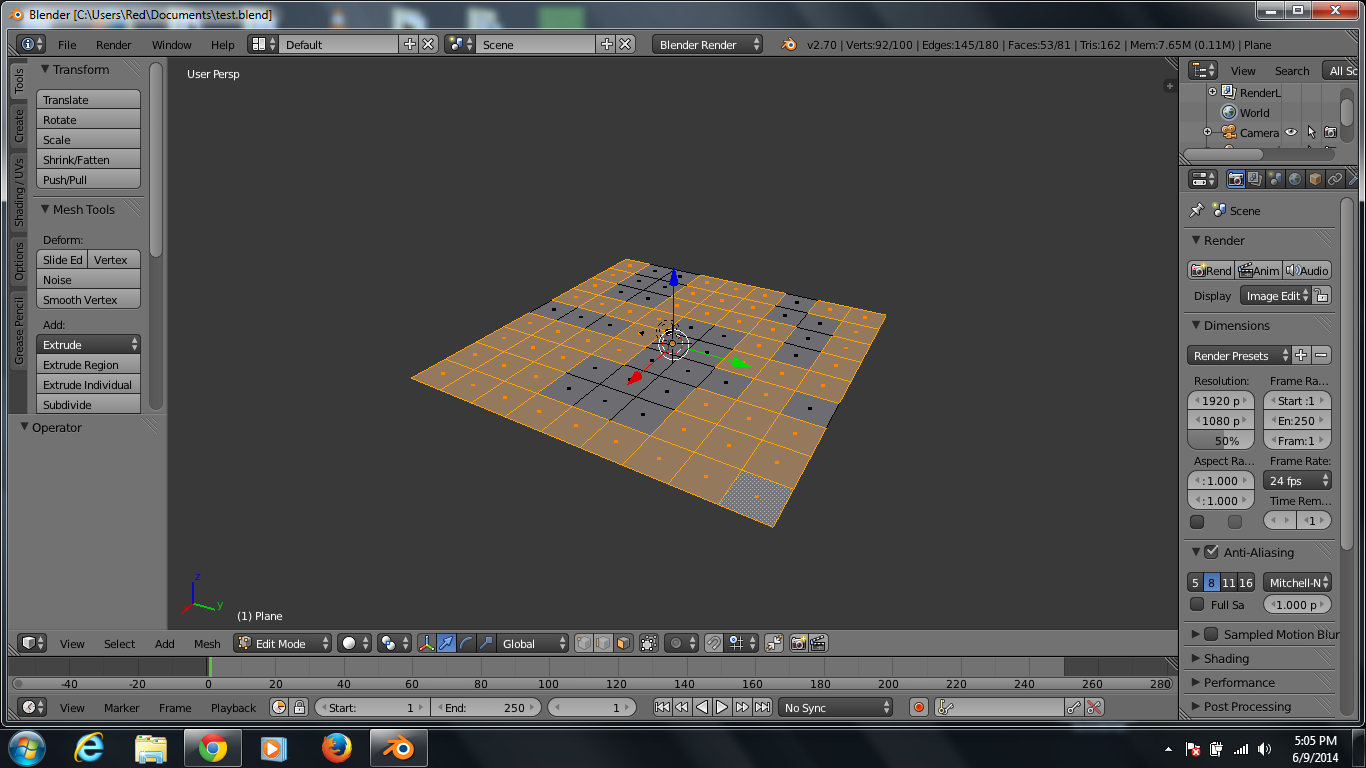The image size is (1366, 768).
Task: Click the snap magnet icon
Action: coord(713,643)
